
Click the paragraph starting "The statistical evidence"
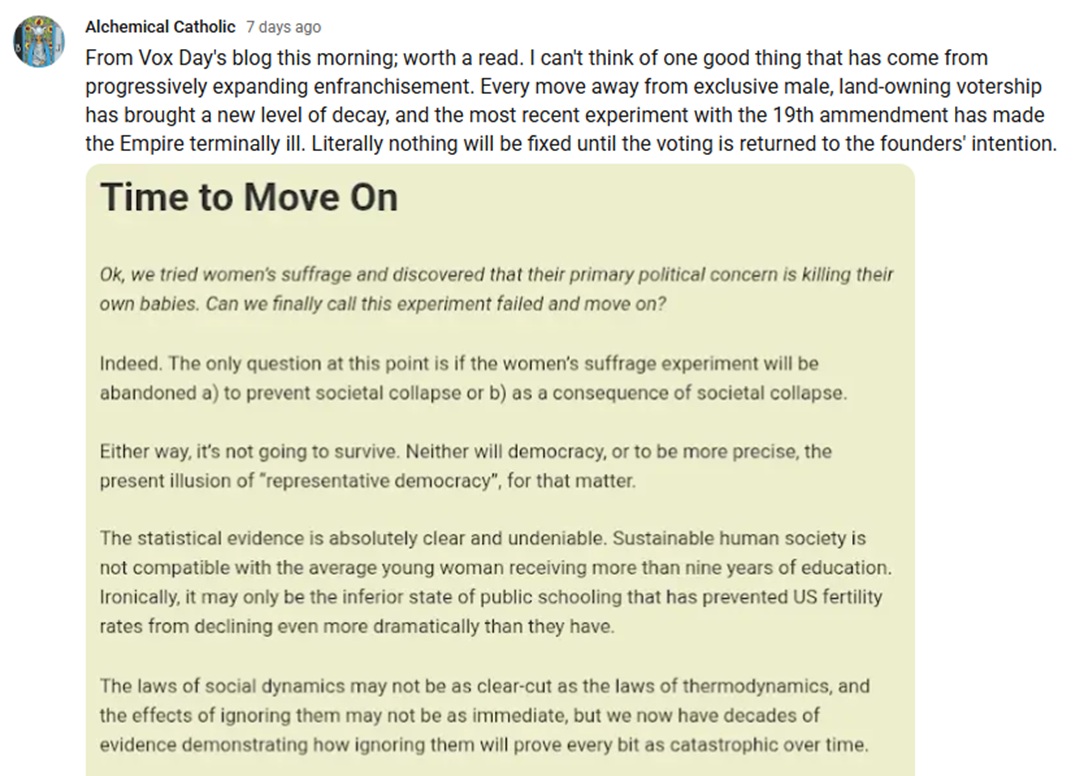click(x=495, y=582)
